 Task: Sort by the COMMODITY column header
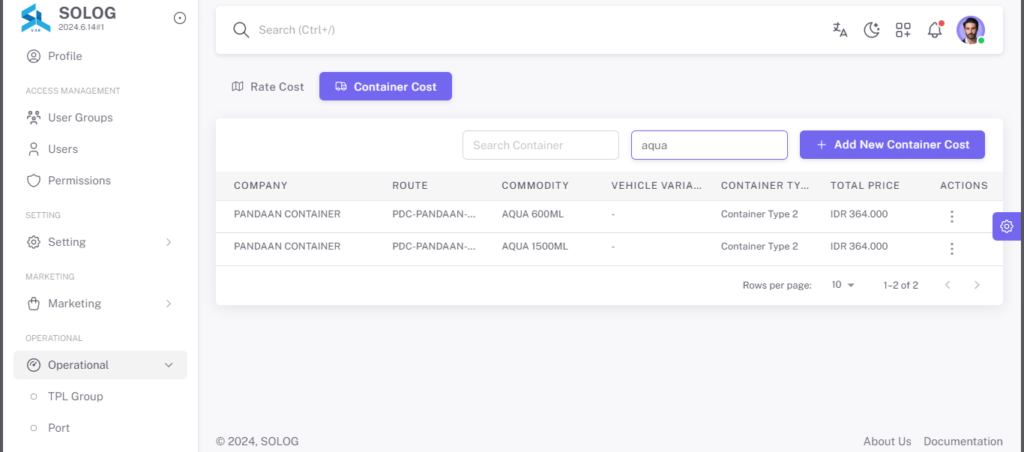535,186
